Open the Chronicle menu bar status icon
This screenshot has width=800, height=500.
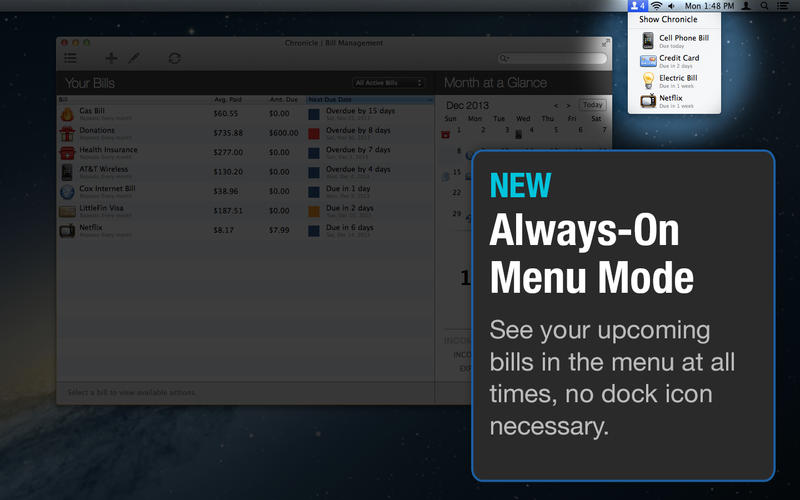pyautogui.click(x=638, y=6)
